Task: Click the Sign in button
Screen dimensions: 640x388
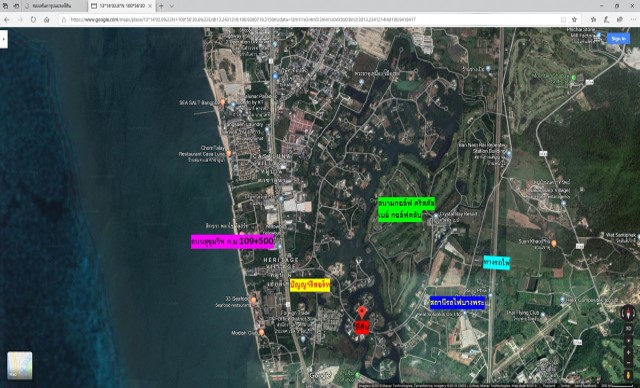Action: tap(618, 38)
